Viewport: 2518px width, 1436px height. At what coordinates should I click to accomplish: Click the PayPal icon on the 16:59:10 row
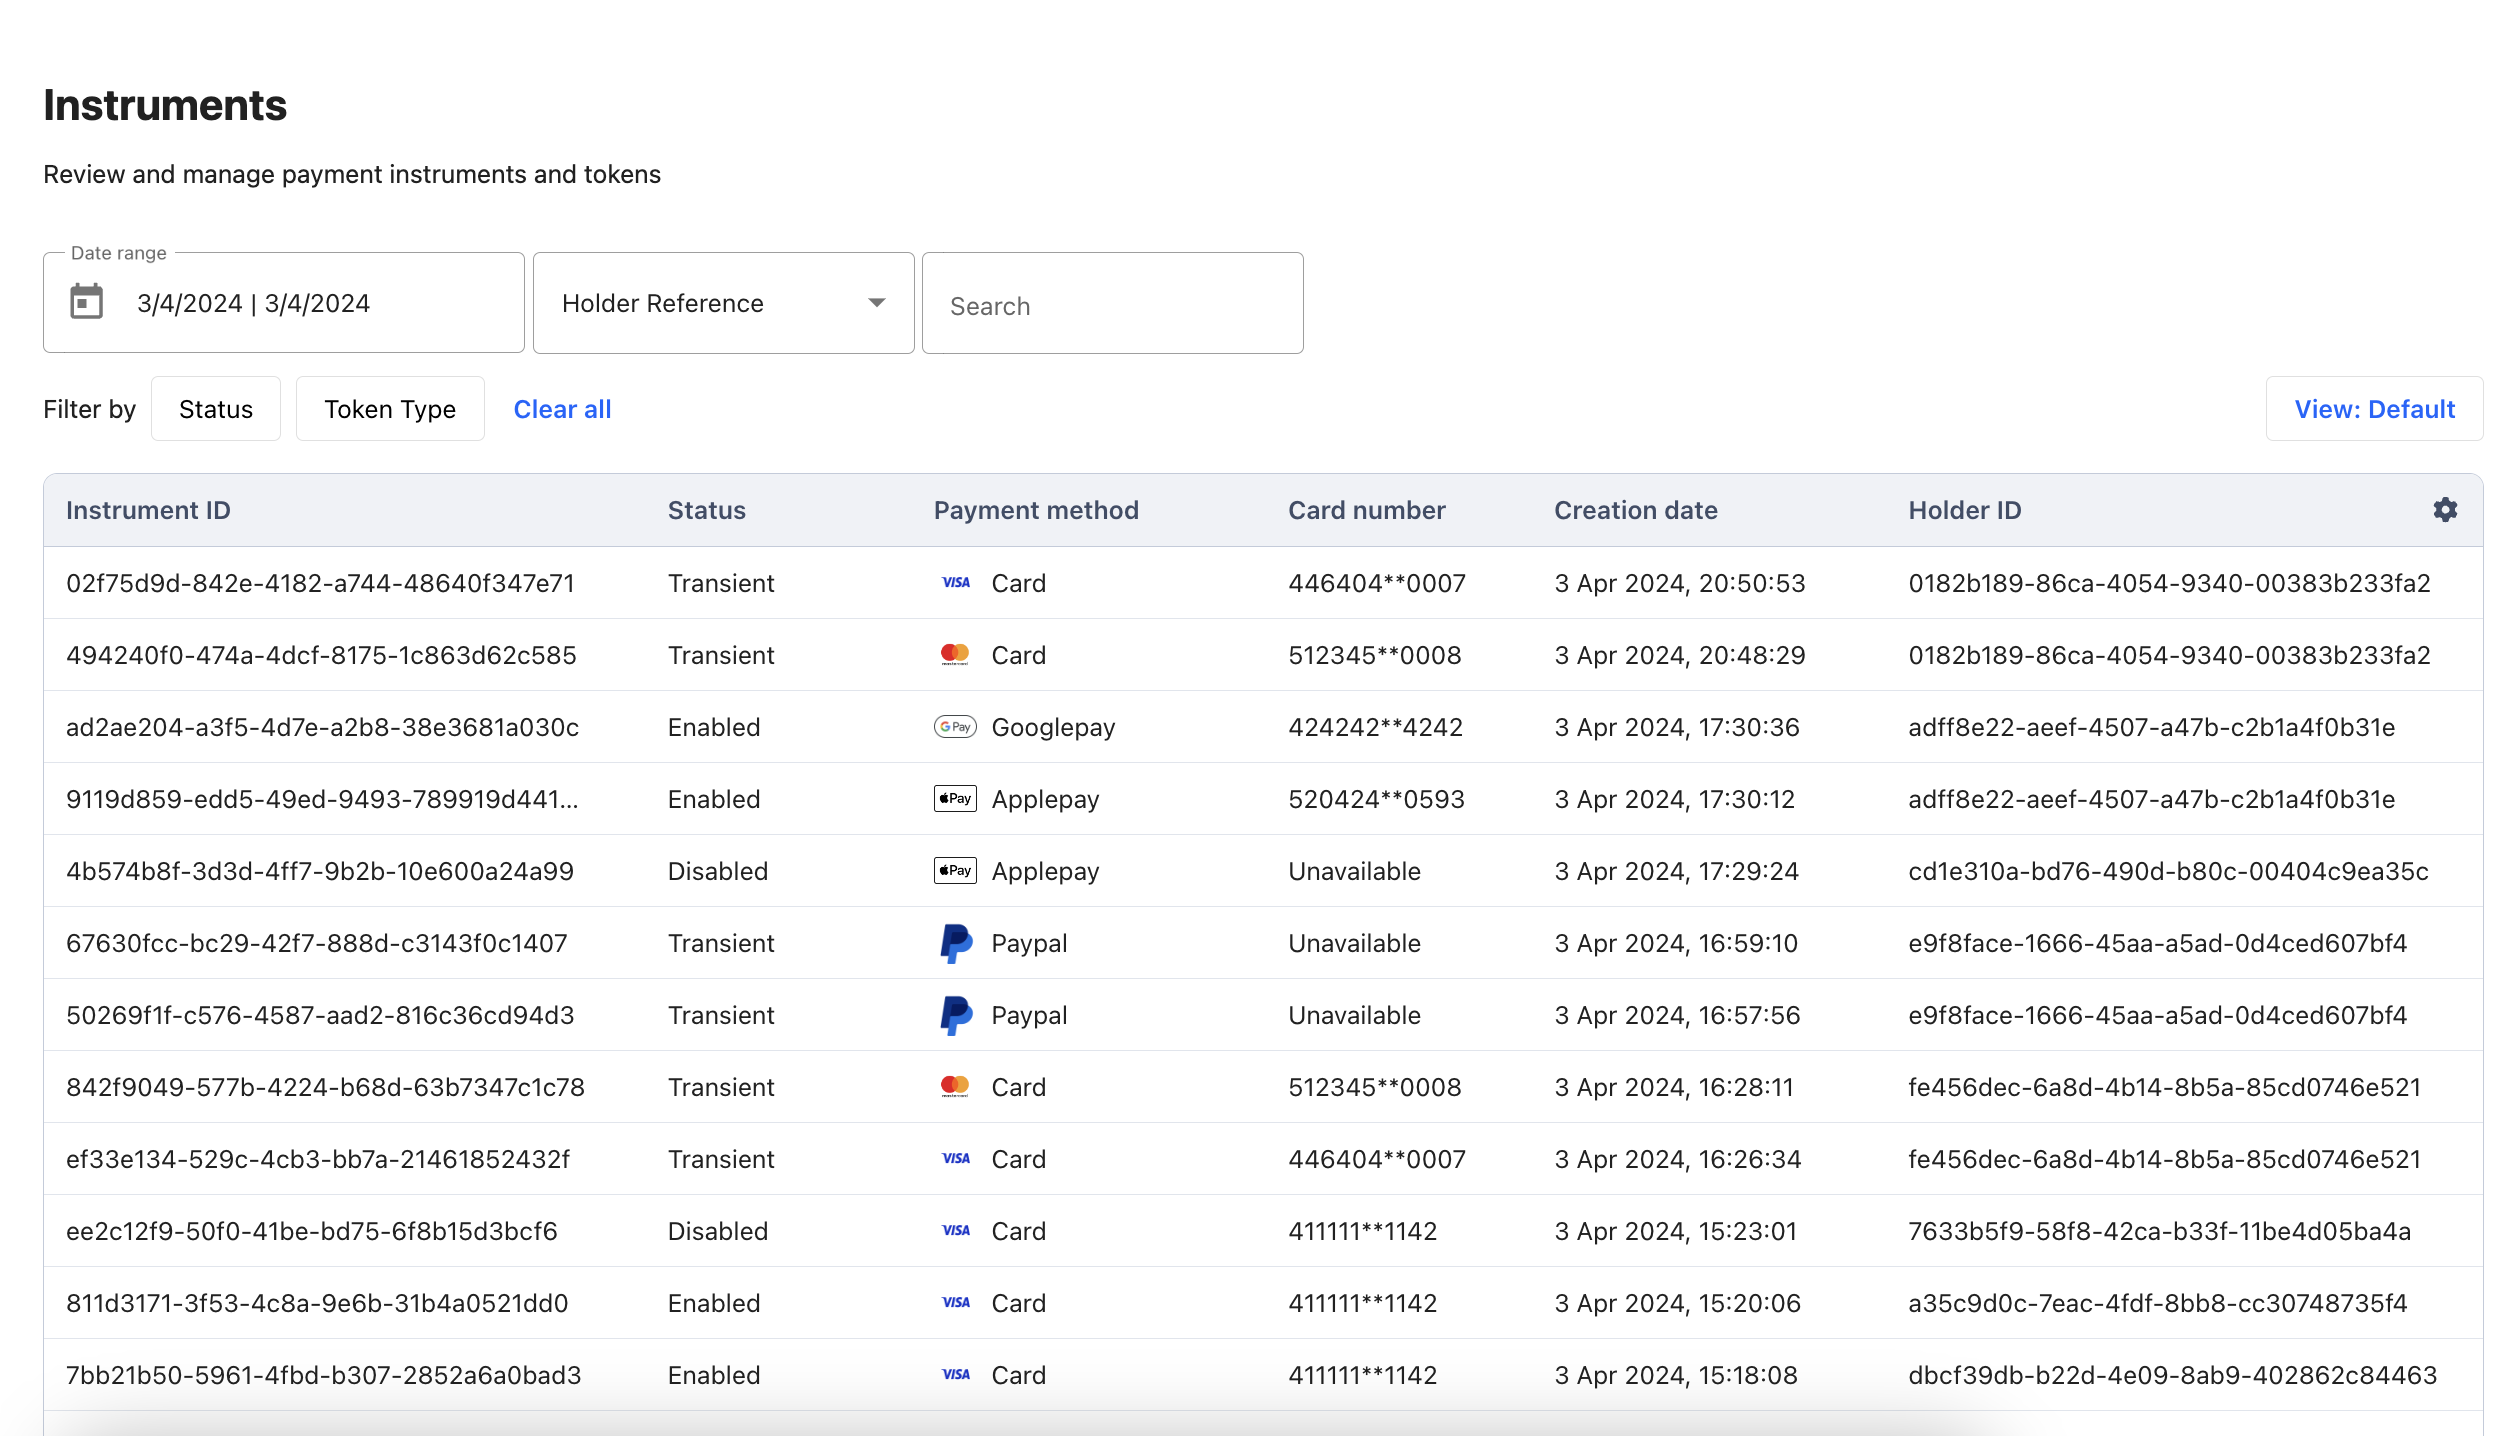(955, 943)
